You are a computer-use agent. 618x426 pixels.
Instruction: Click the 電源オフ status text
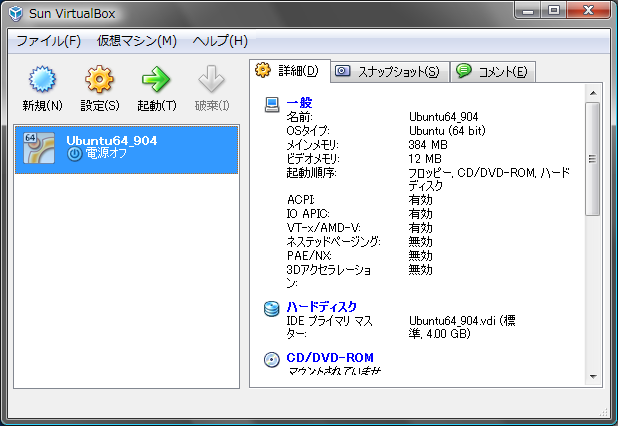pyautogui.click(x=106, y=154)
